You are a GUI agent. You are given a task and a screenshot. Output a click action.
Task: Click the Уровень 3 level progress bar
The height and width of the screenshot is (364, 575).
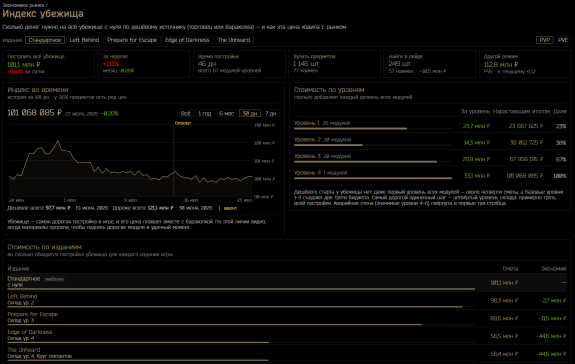pyautogui.click(x=373, y=162)
